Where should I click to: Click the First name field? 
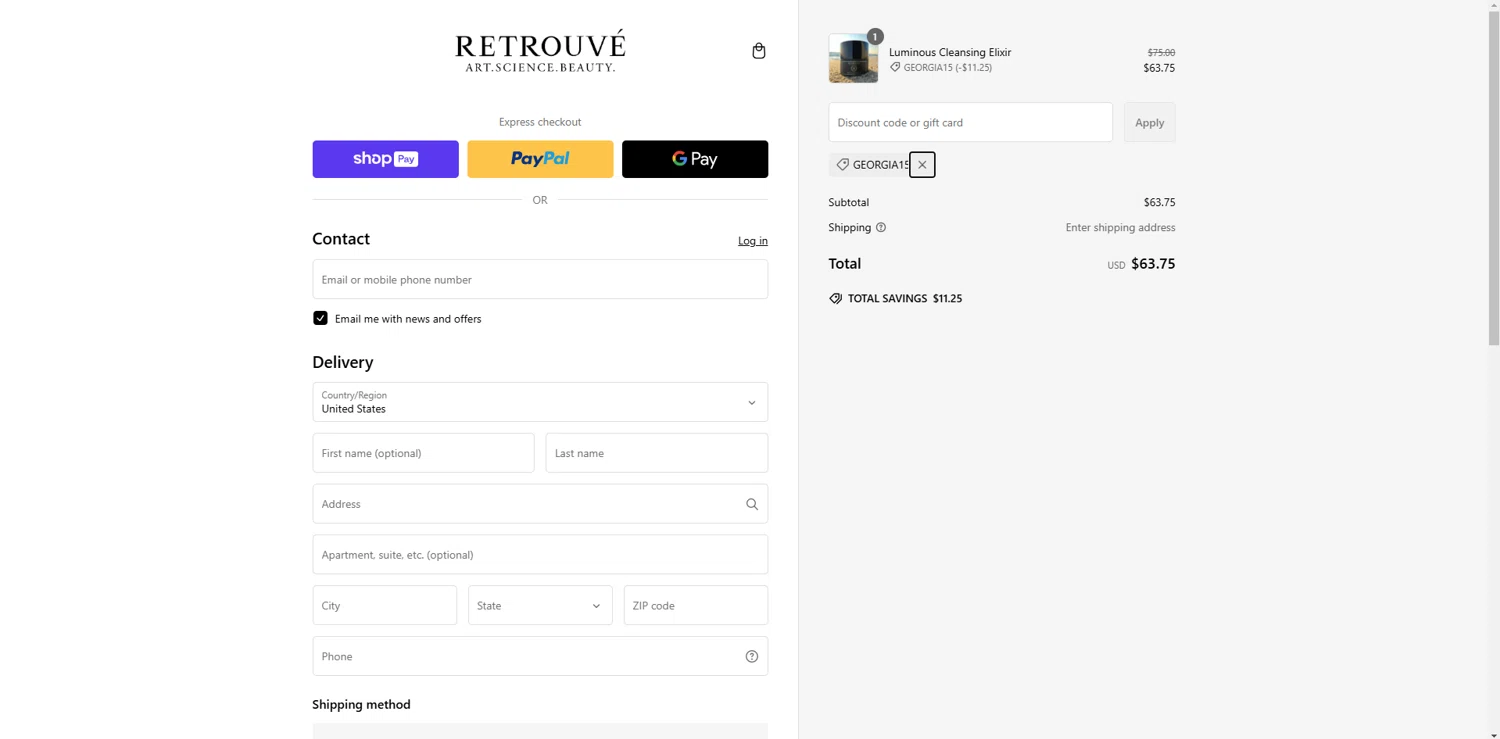pos(423,453)
